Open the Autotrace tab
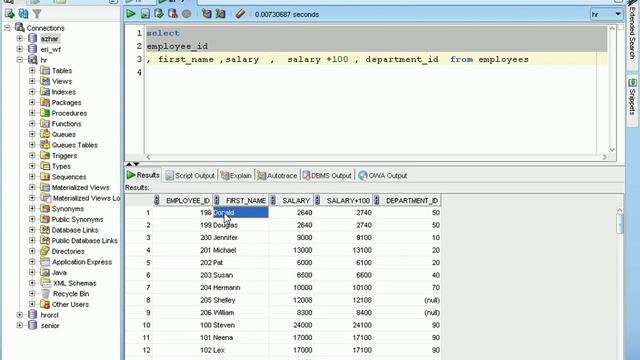Image resolution: width=640 pixels, height=360 pixels. click(277, 176)
